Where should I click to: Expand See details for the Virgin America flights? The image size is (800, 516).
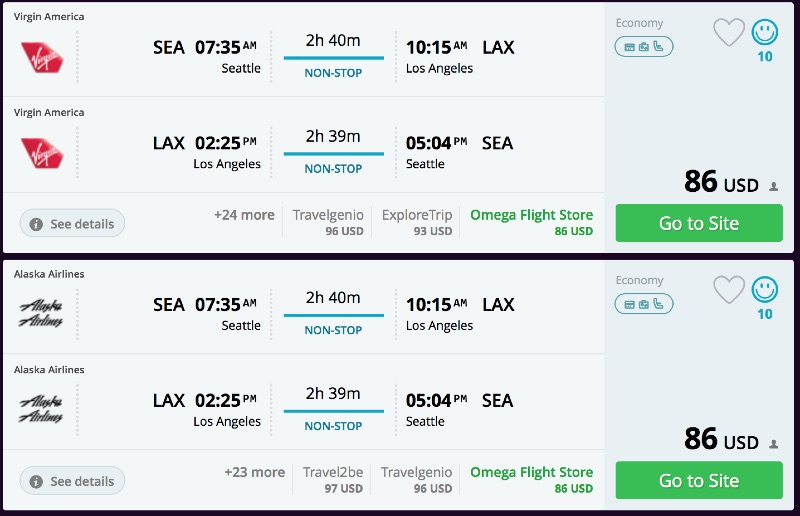(x=72, y=224)
